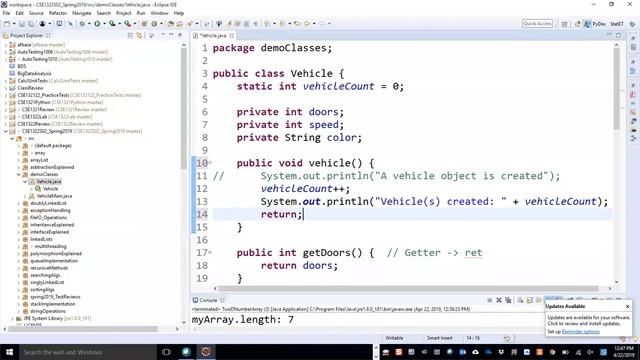Open the Debug dropdown arrow

tap(89, 24)
